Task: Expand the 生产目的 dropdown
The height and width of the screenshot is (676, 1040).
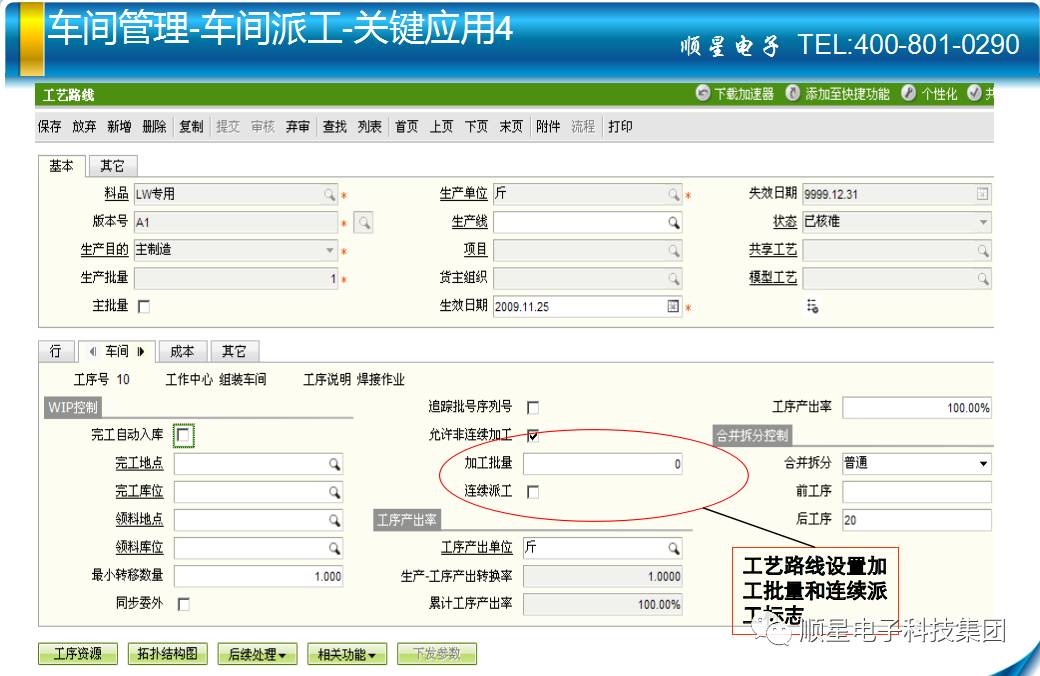Action: click(330, 250)
